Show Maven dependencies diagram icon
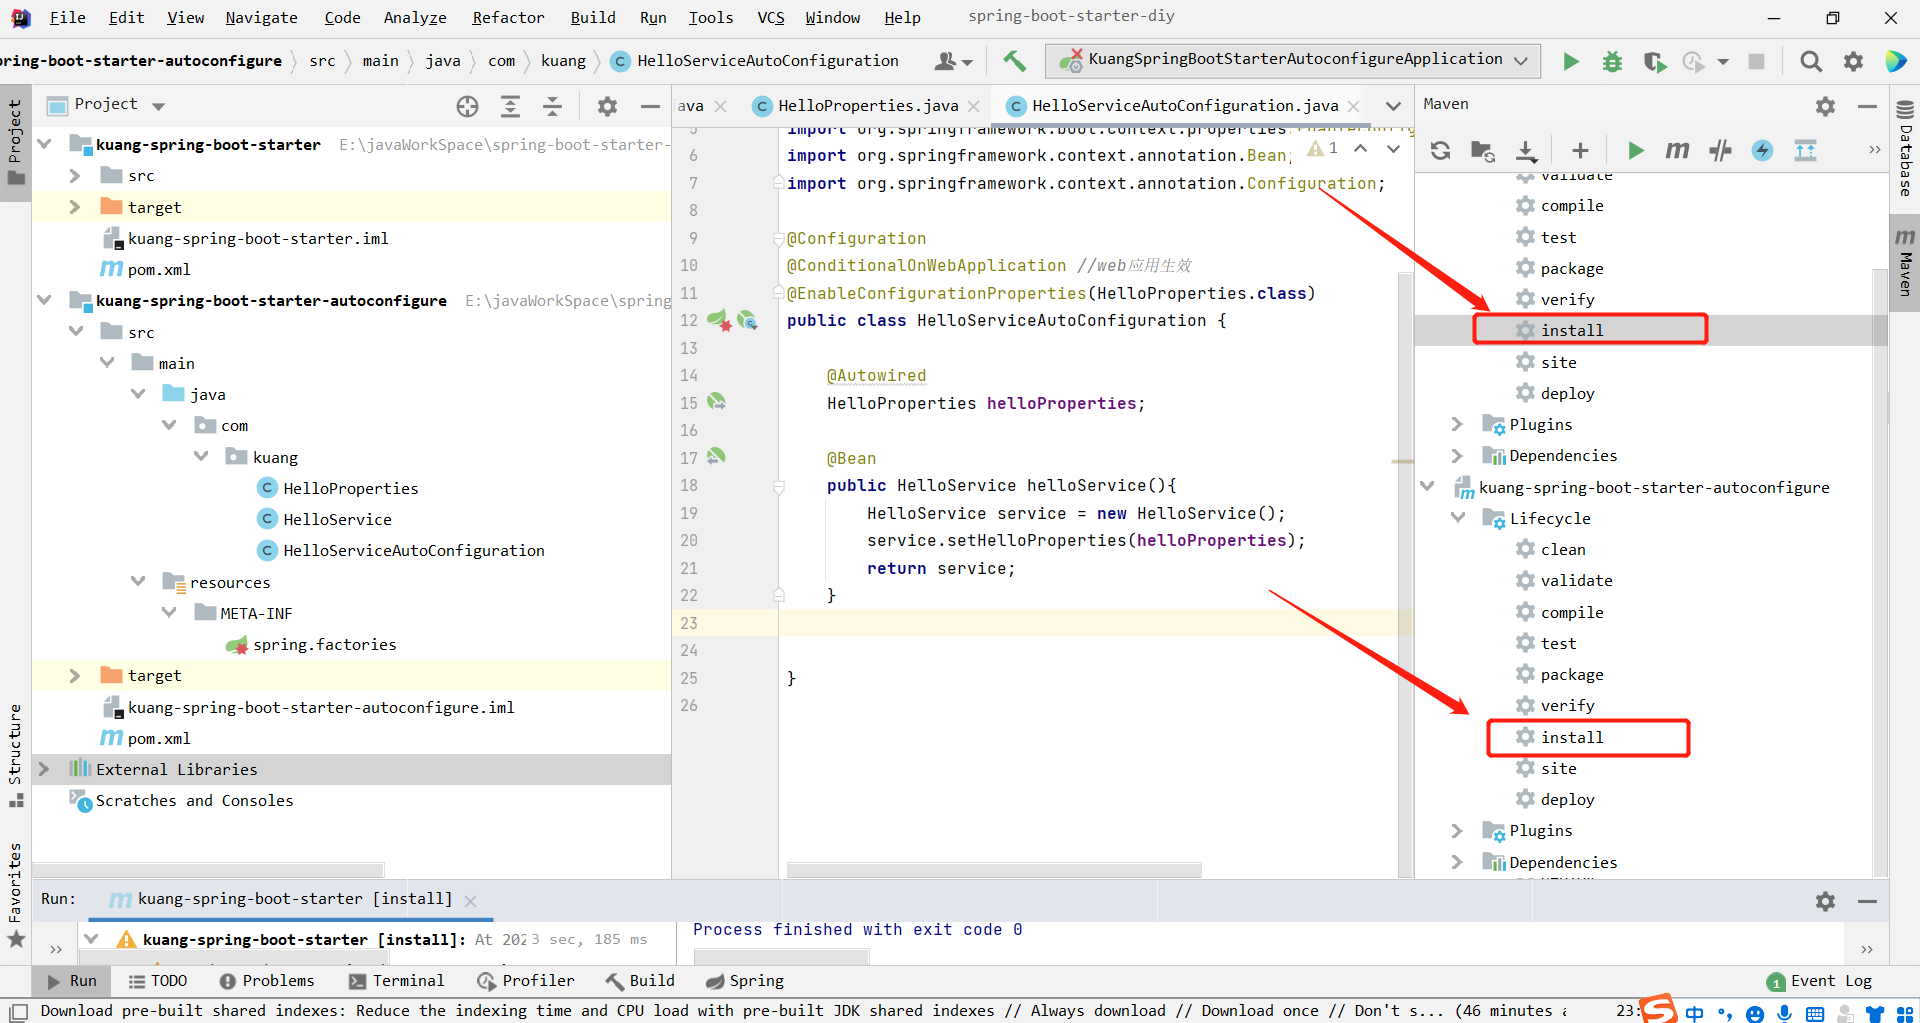 click(1805, 151)
